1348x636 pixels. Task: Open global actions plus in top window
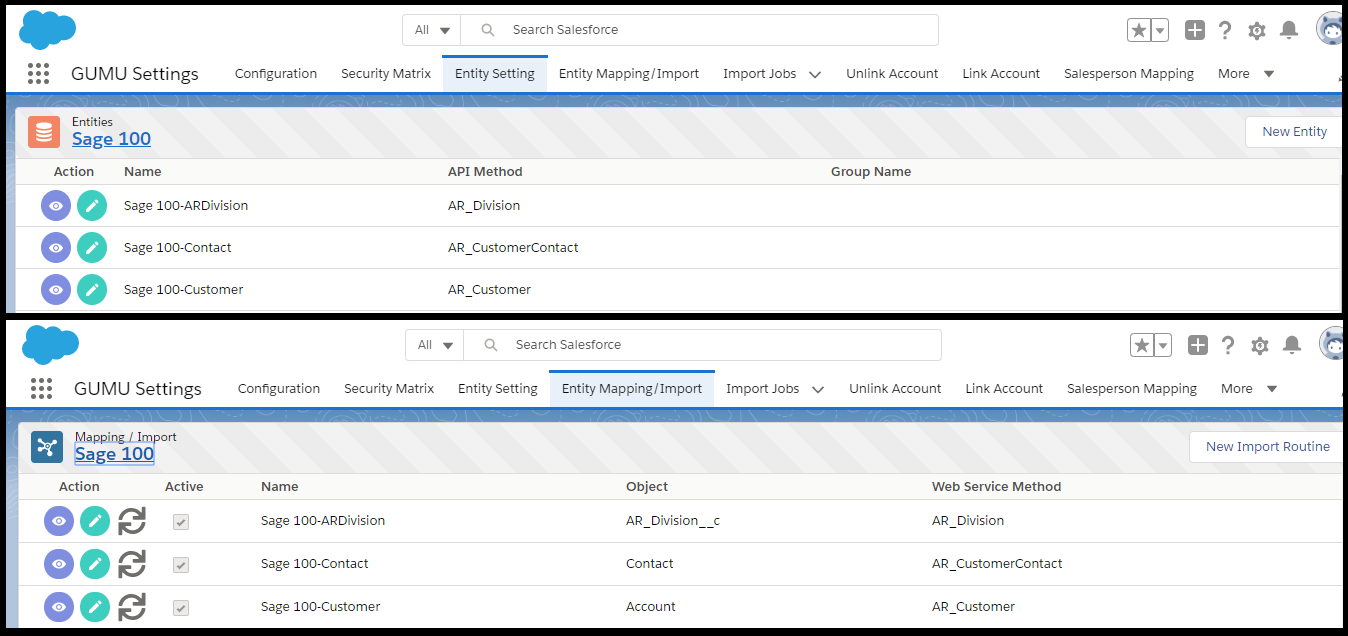1195,30
